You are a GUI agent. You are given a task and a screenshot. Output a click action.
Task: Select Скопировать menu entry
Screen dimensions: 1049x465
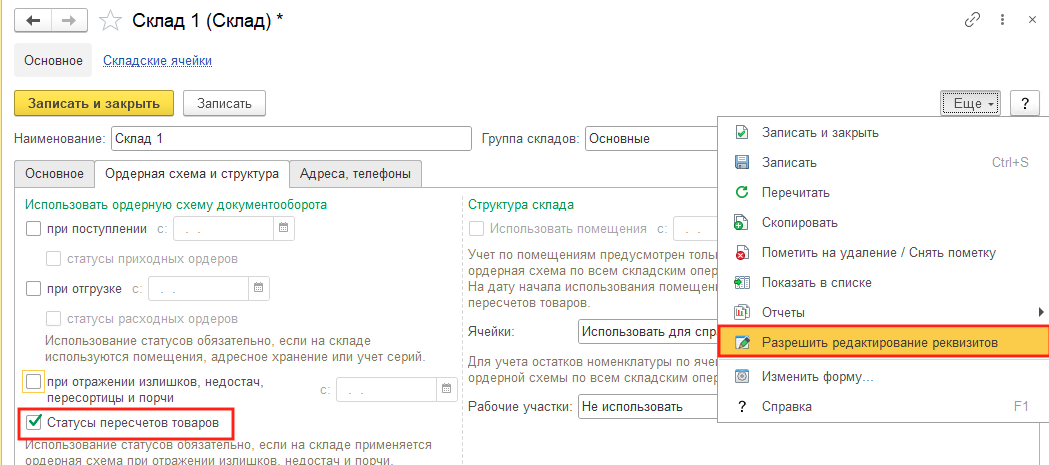tap(883, 223)
